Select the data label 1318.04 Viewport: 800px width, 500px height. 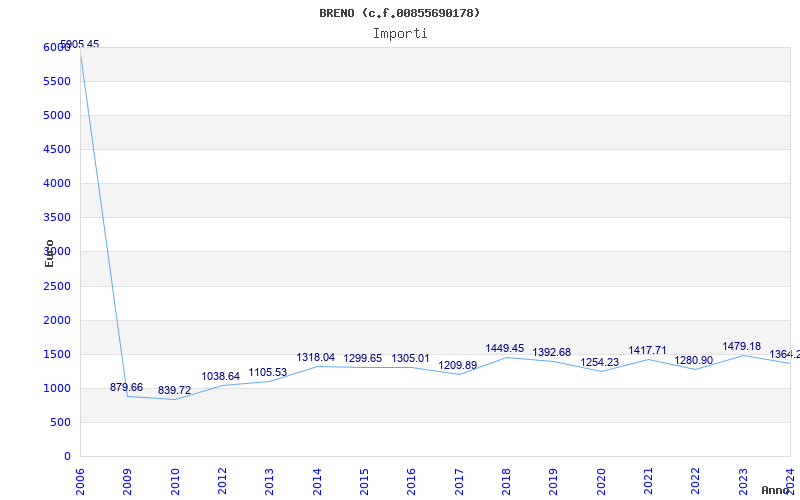click(316, 357)
